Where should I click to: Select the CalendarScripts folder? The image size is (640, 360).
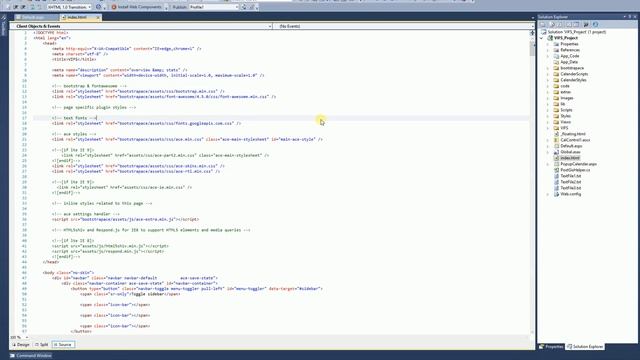tap(574, 74)
